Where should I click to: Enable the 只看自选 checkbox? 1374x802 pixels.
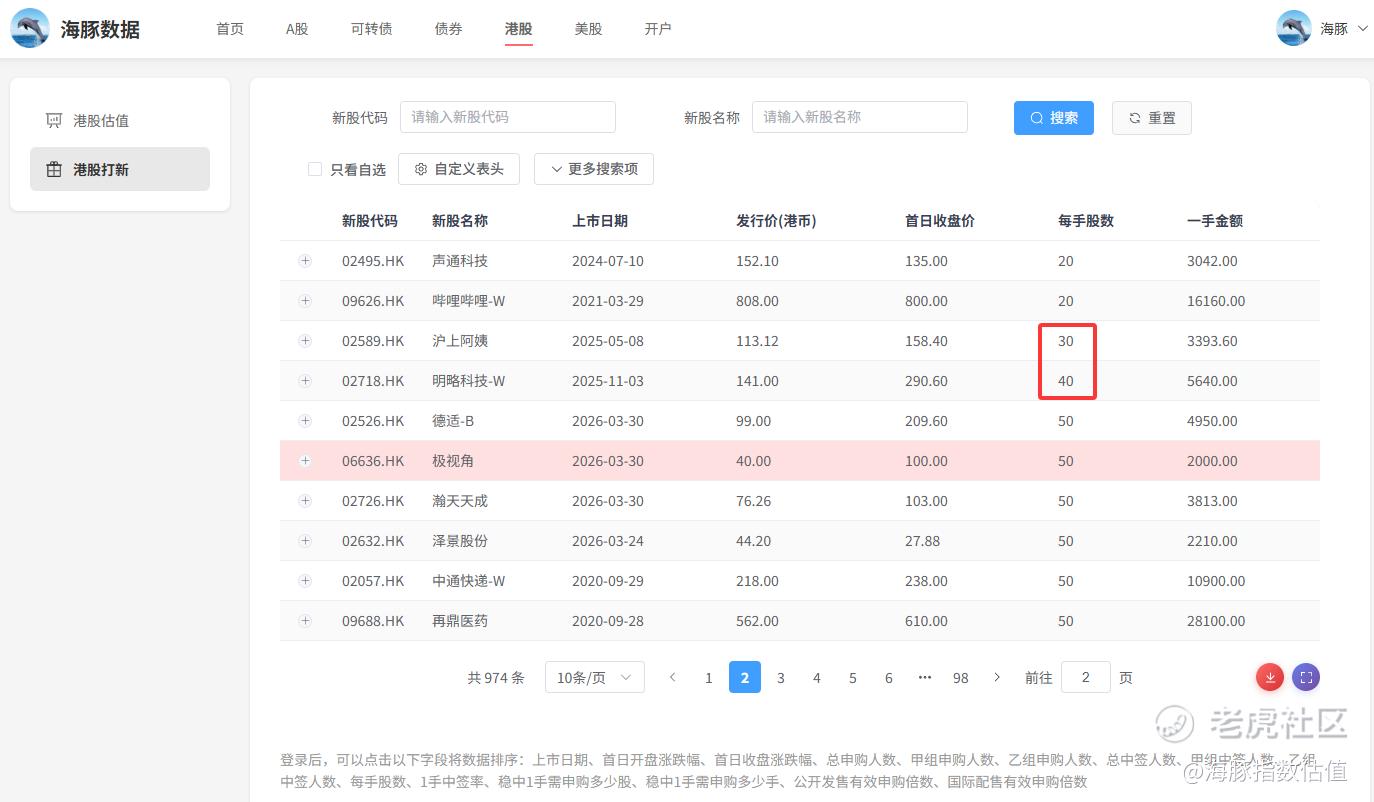[315, 170]
